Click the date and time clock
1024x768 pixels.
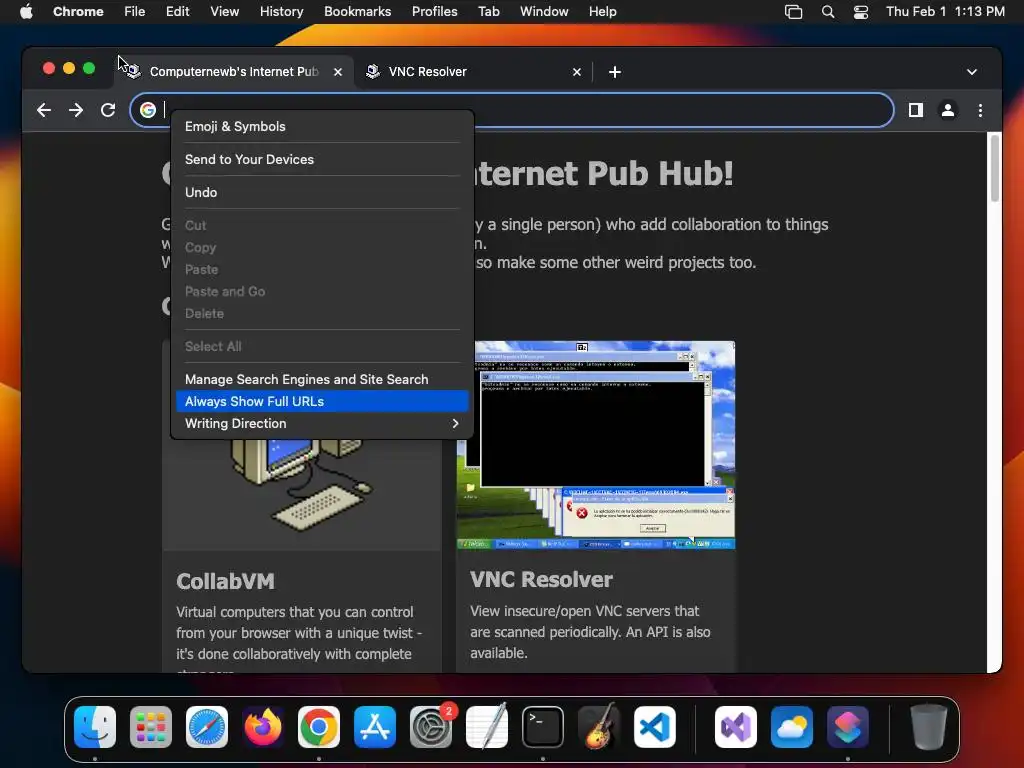click(945, 12)
